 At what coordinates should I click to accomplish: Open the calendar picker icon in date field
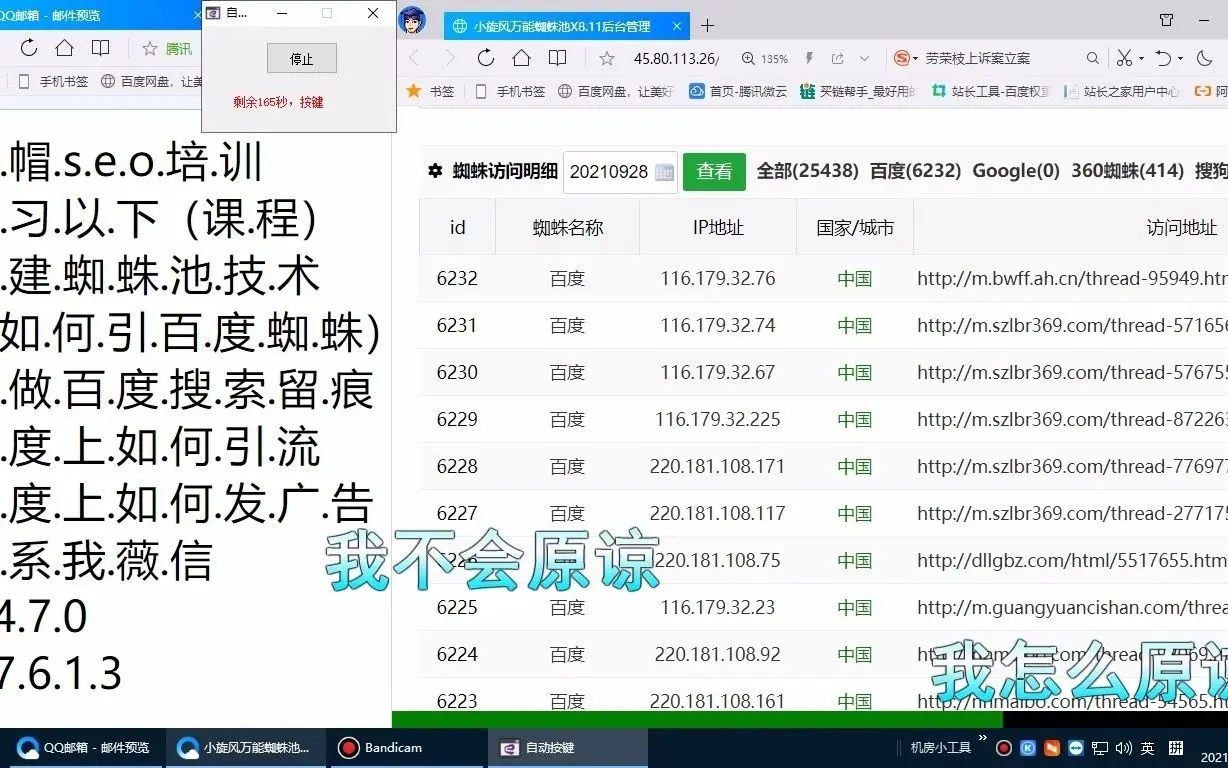click(664, 172)
